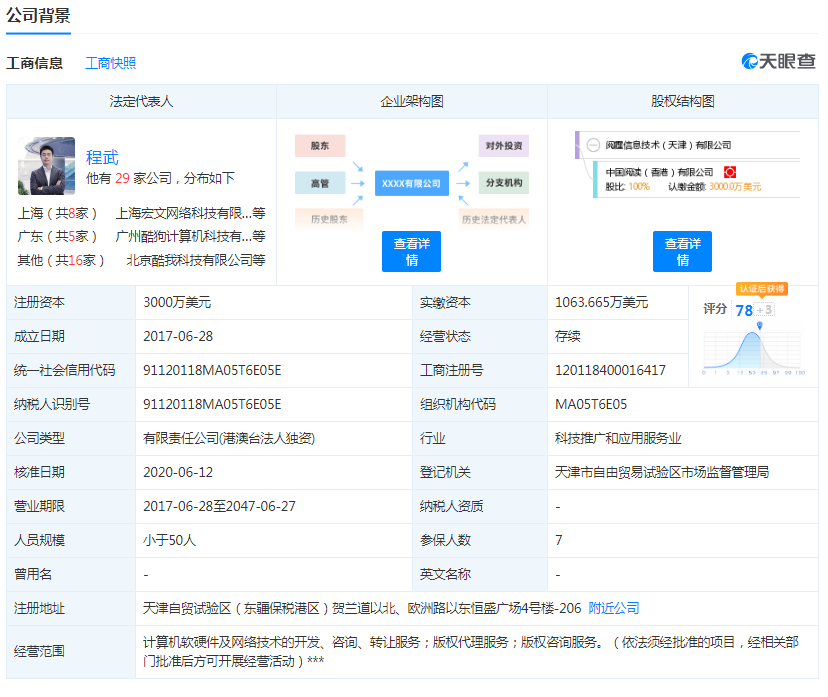Click the score marker pin on chart
828x697 pixels.
[x=759, y=325]
